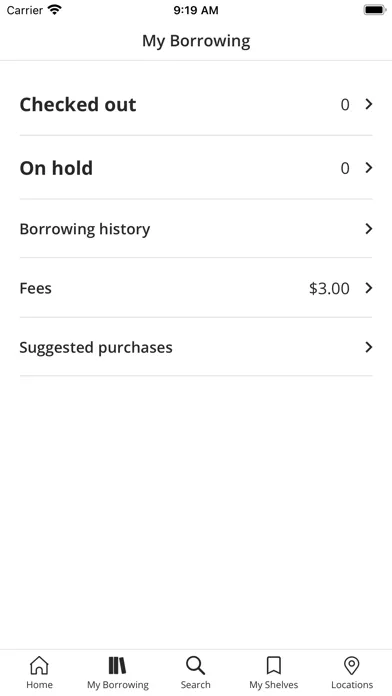Open the Checked out list
Viewport: 392px width, 696px height.
[x=196, y=104]
